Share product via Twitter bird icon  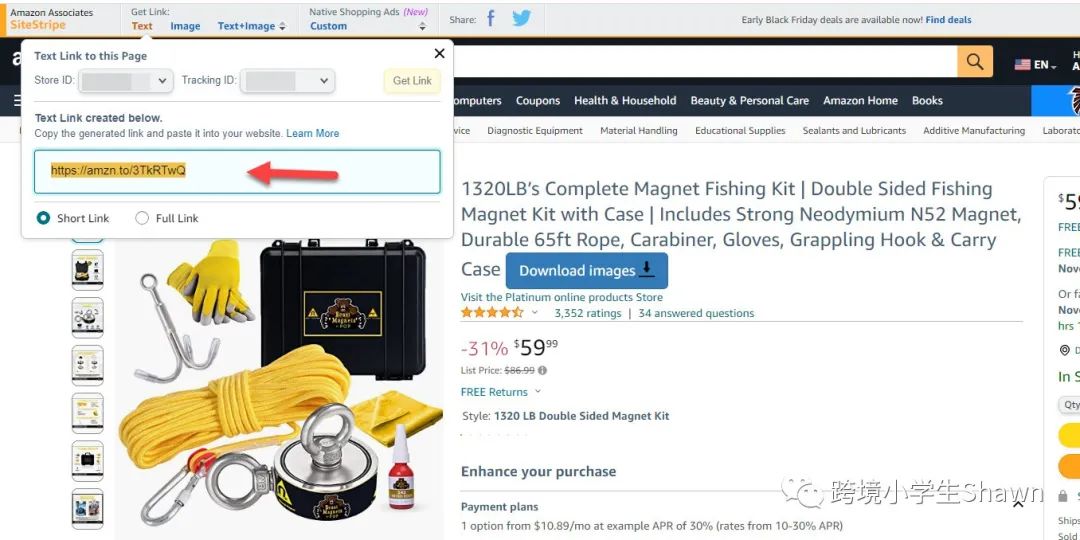(x=521, y=19)
